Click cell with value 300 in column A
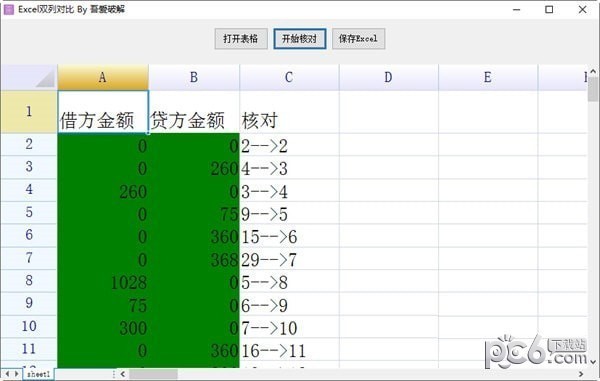The image size is (600, 381). (103, 327)
